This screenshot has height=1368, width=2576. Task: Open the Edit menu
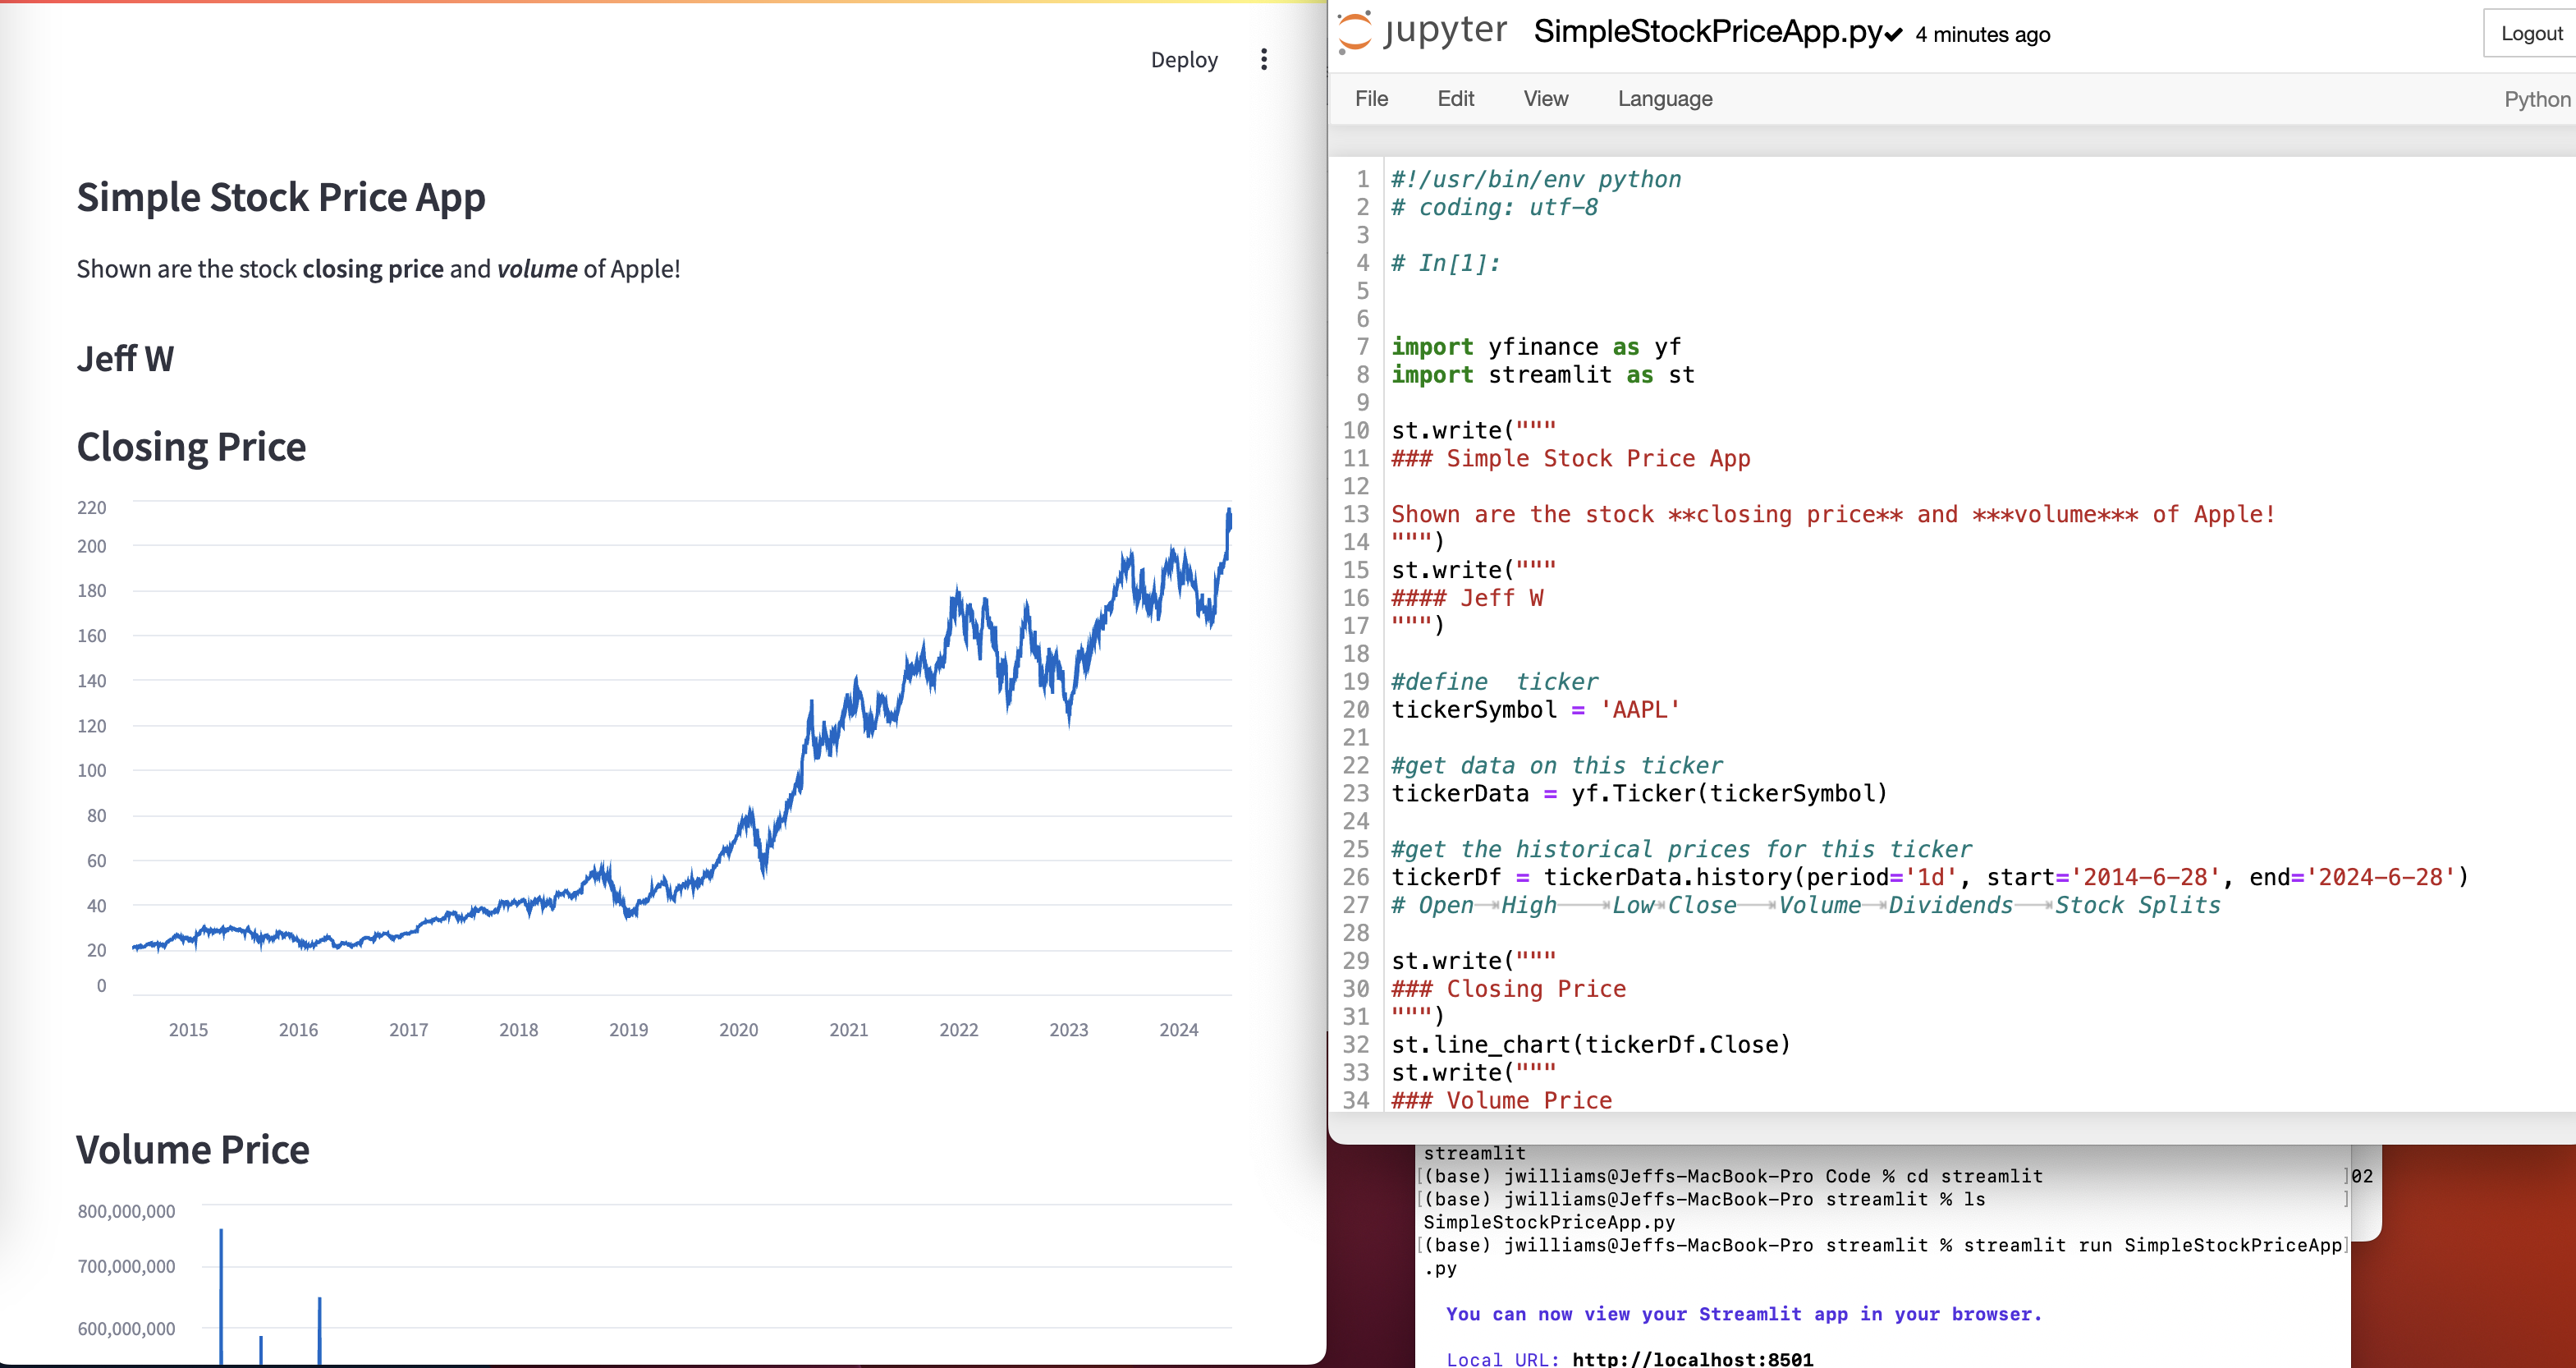click(1455, 99)
